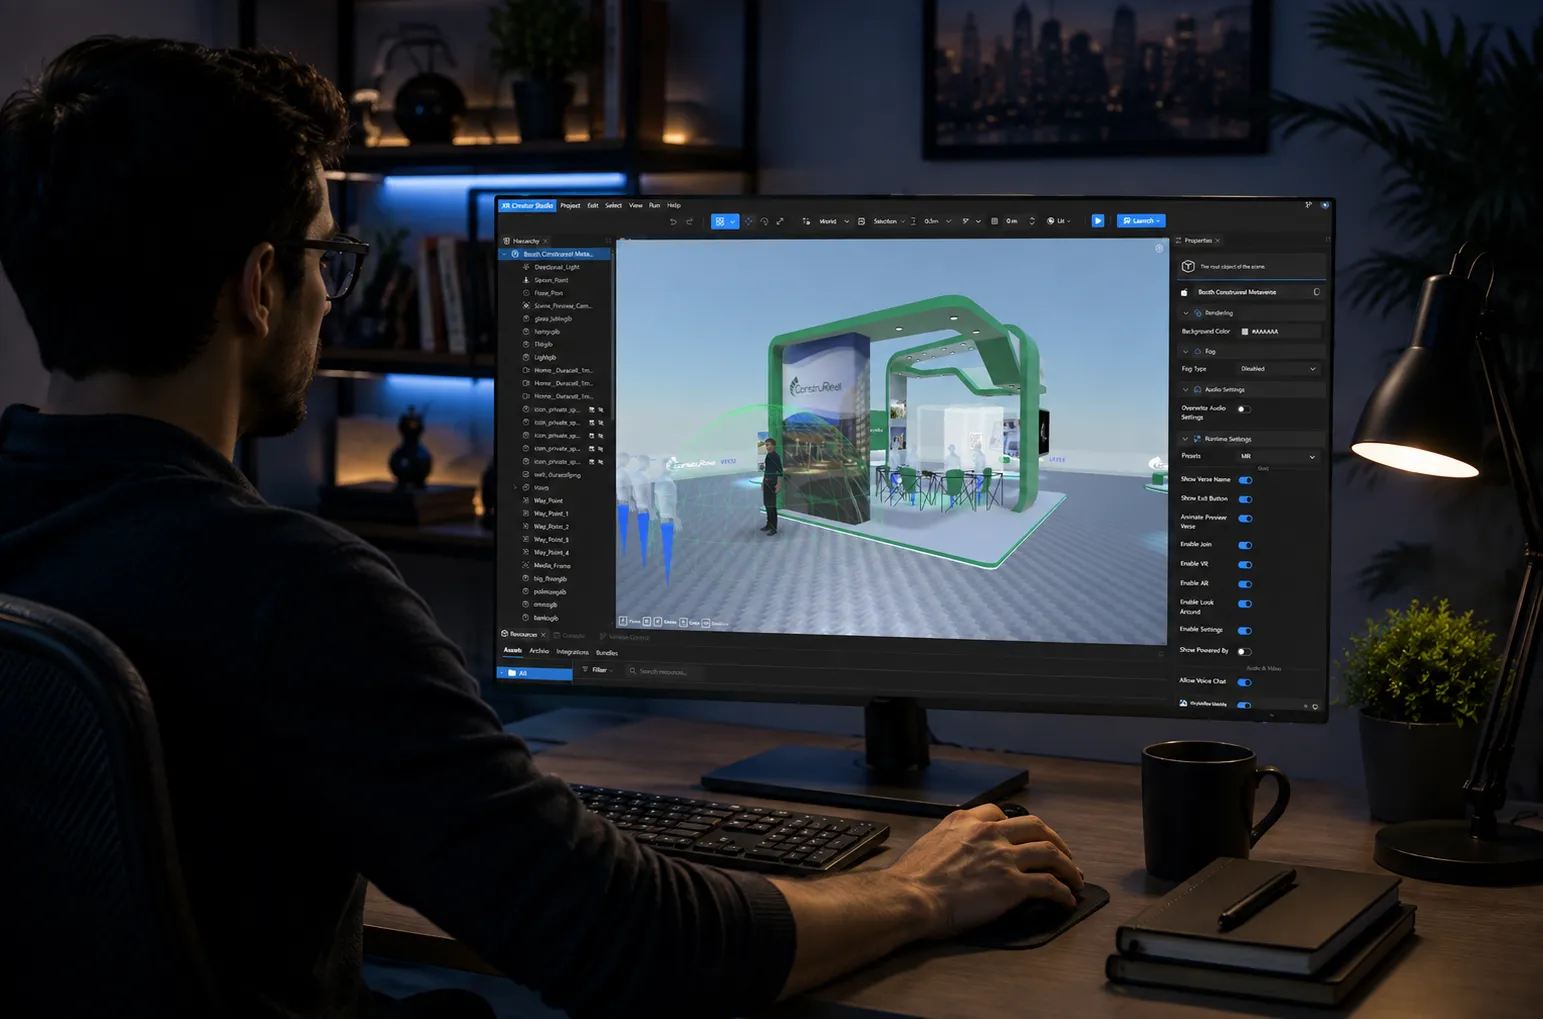Click the pivot icon beside Selection
This screenshot has width=1543, height=1019.
click(x=861, y=221)
